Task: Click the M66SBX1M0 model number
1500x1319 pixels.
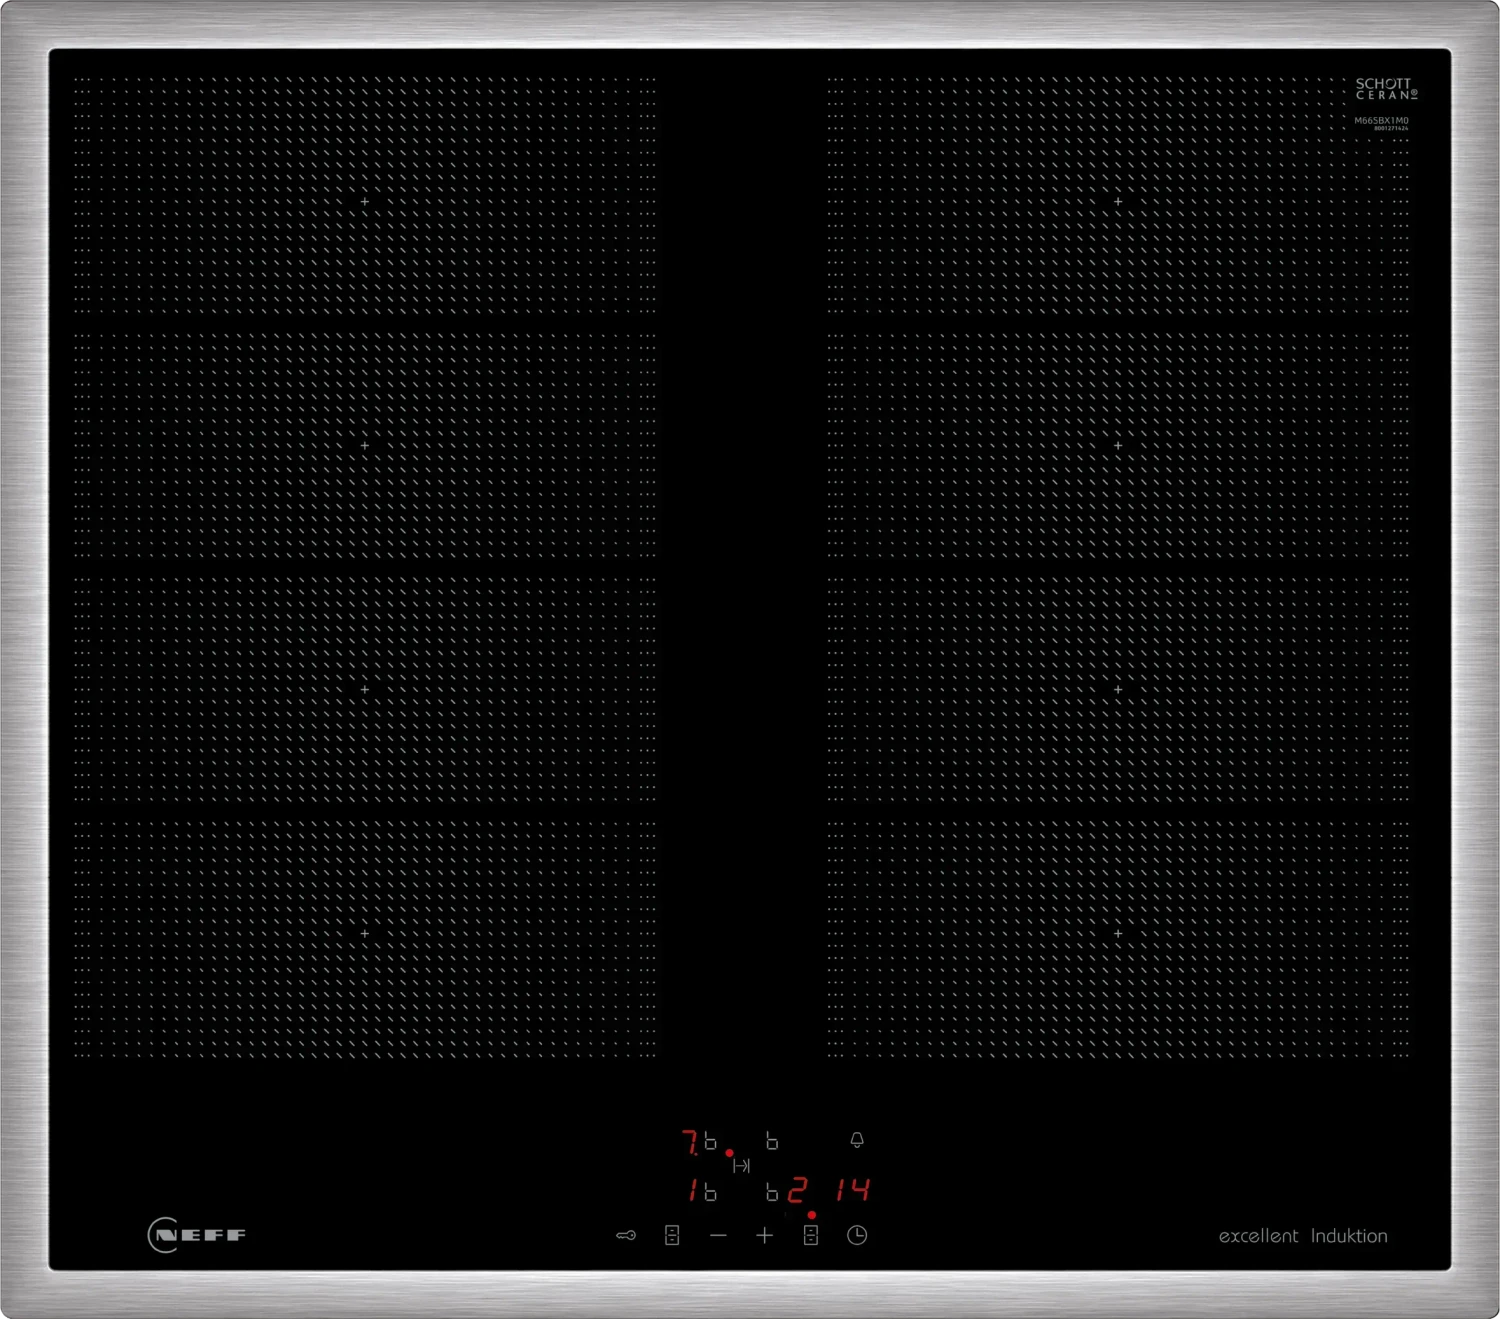Action: (1381, 120)
